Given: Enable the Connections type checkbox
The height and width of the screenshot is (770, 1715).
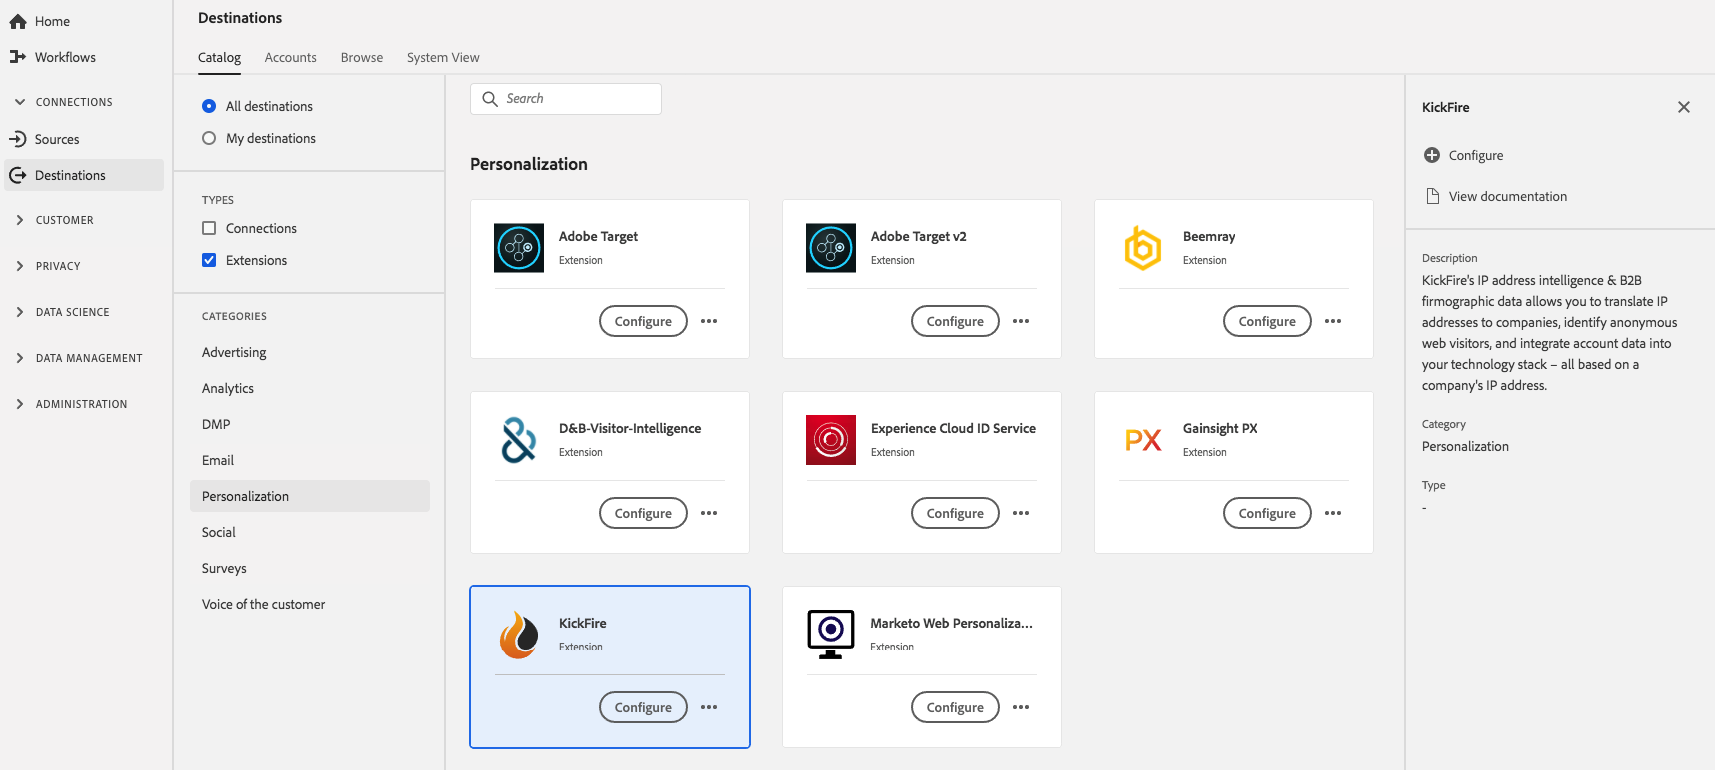Looking at the screenshot, I should [x=209, y=228].
